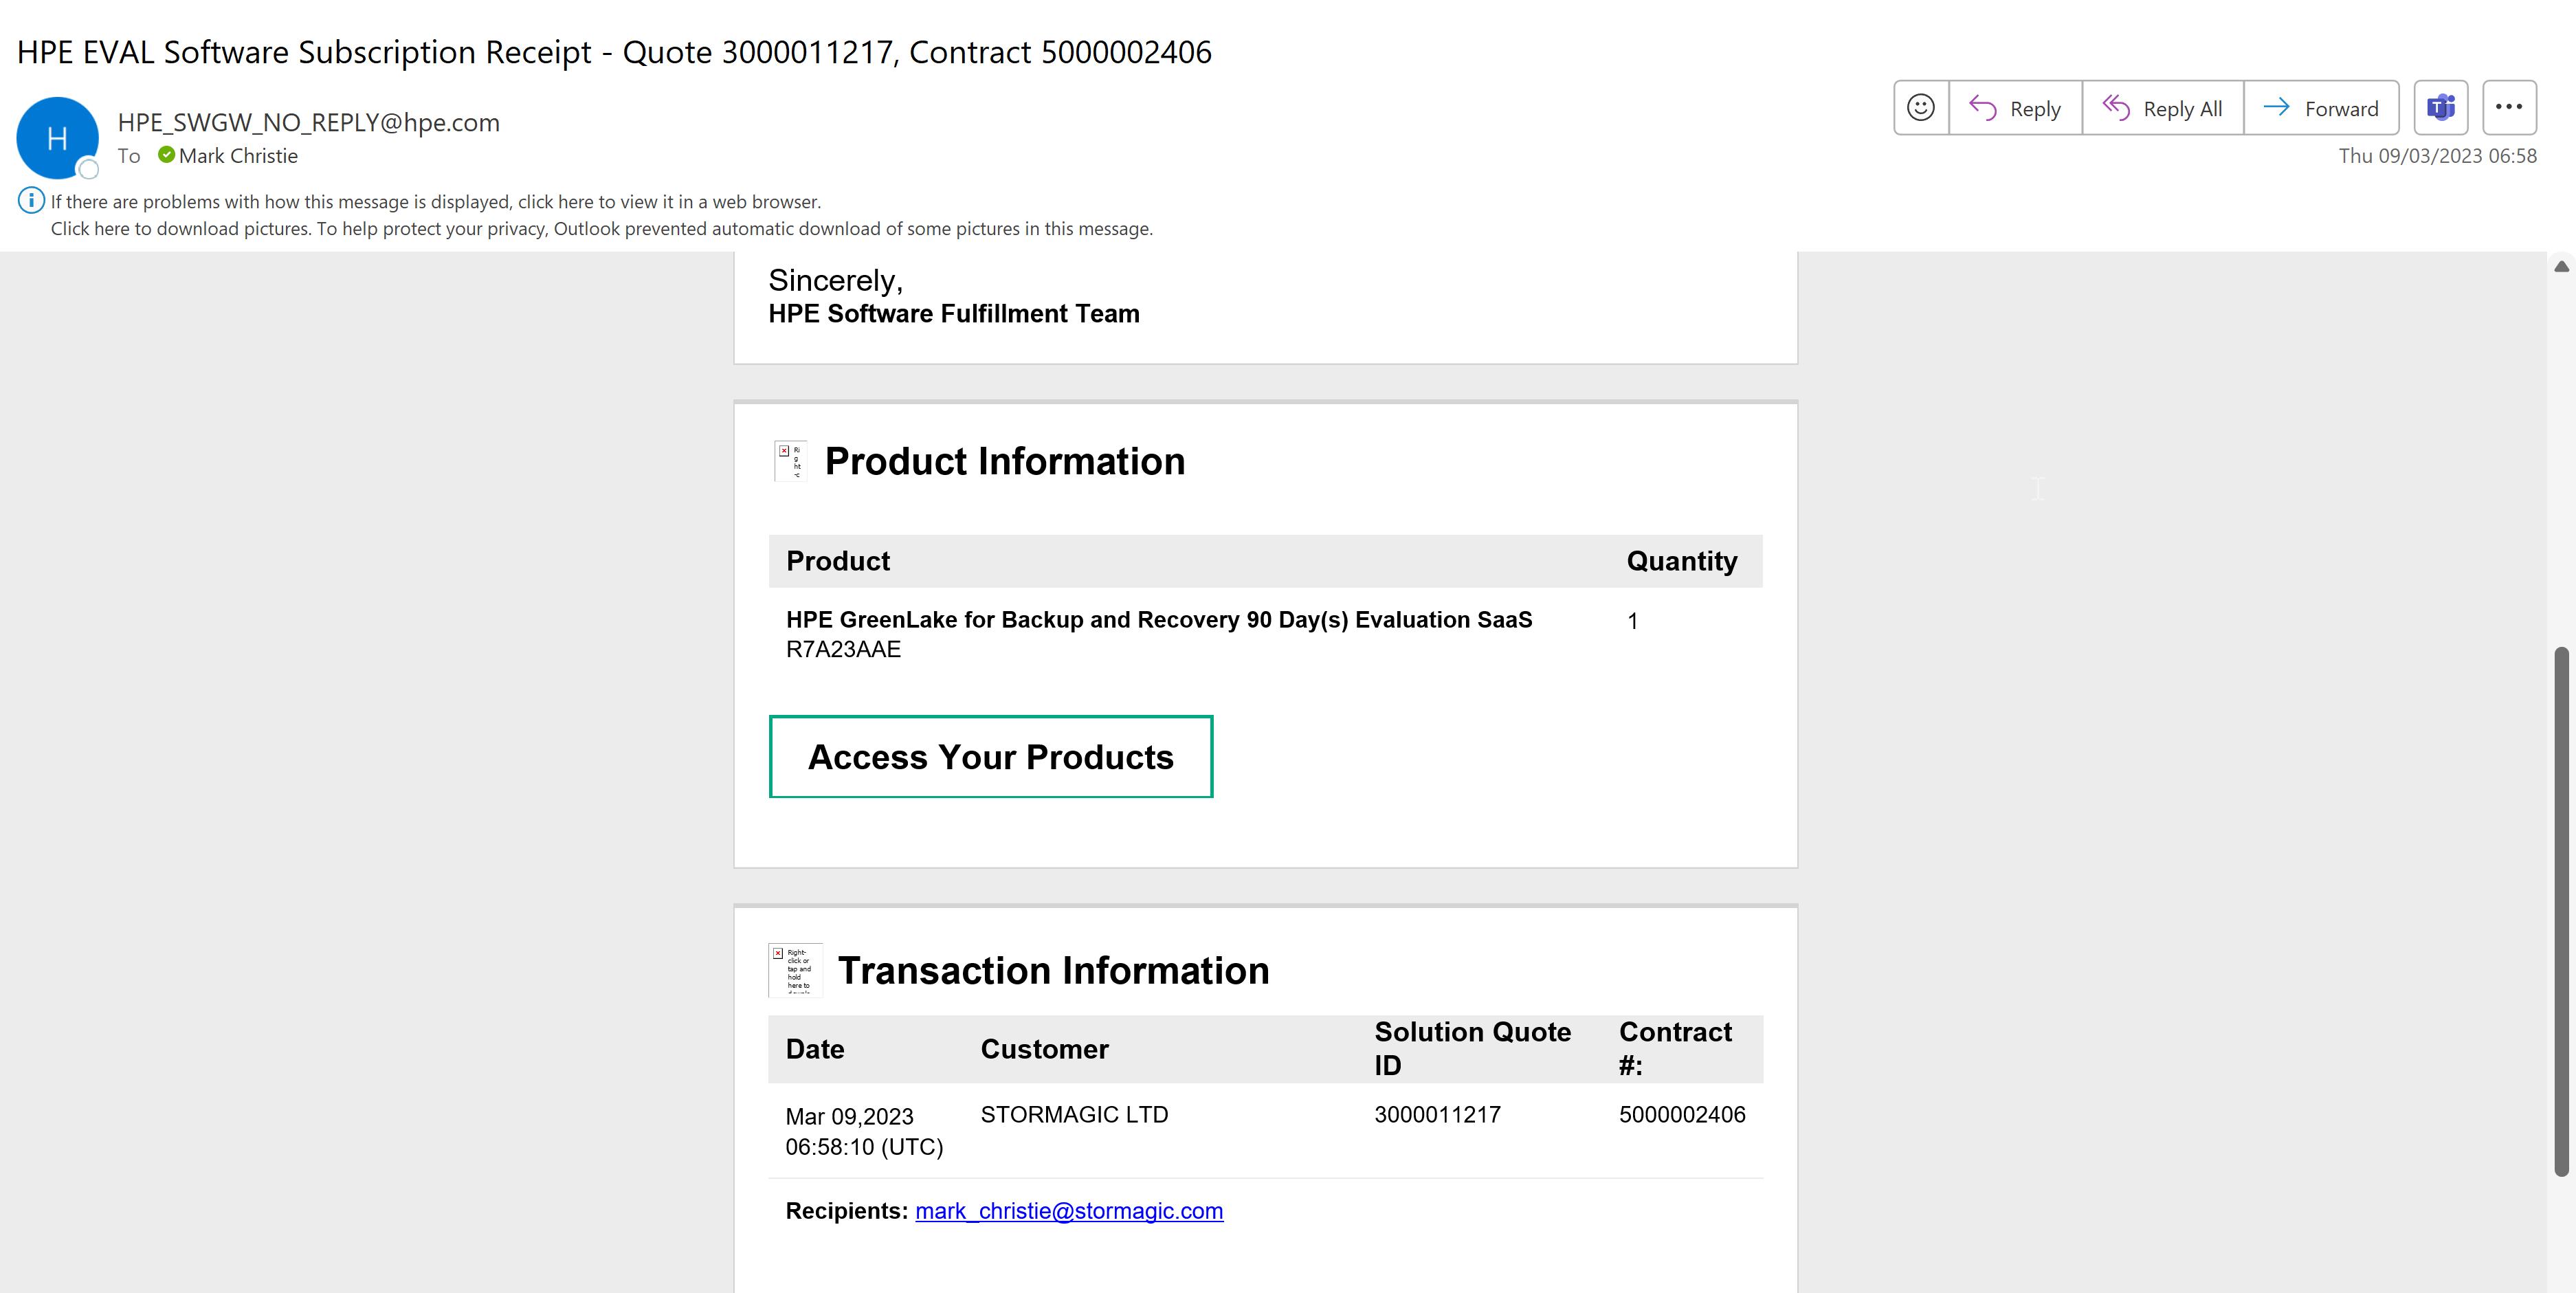Click the Solution Quote ID value 3000011217
This screenshot has width=2576, height=1293.
1437,1115
